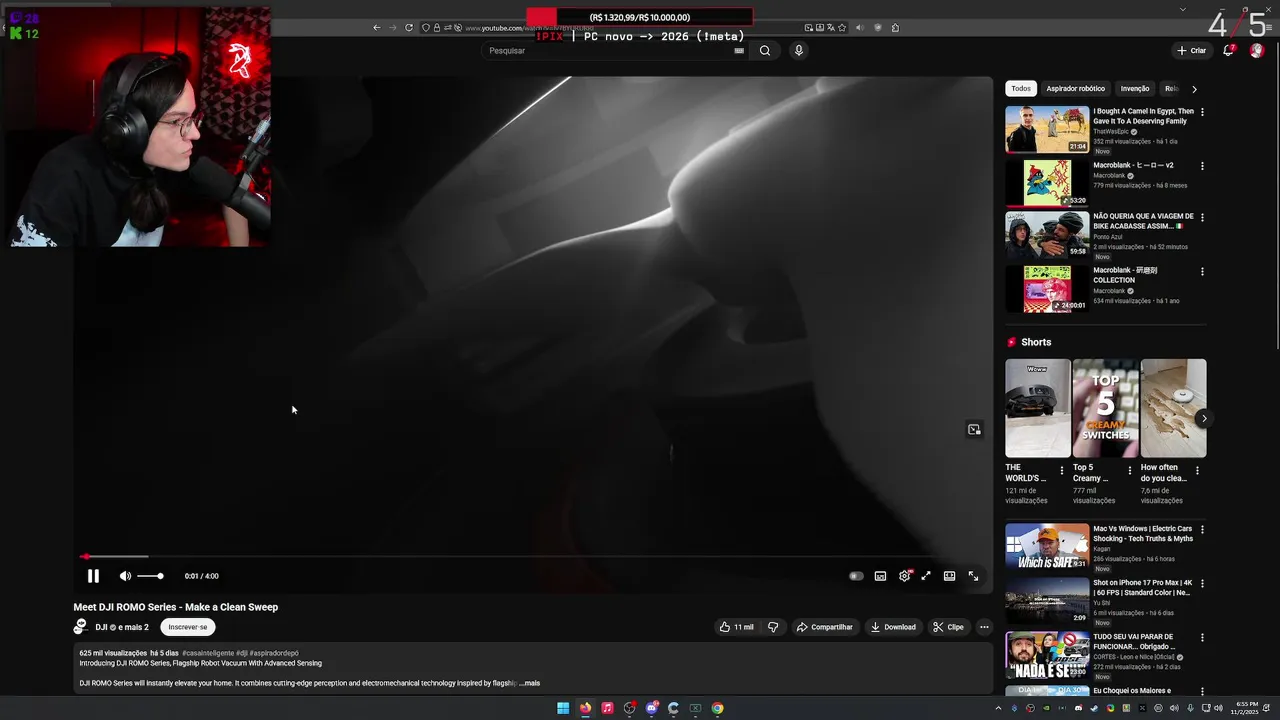
Task: Open options for the NÃO QUERIA QUE A VIAGEM video
Action: click(1202, 217)
